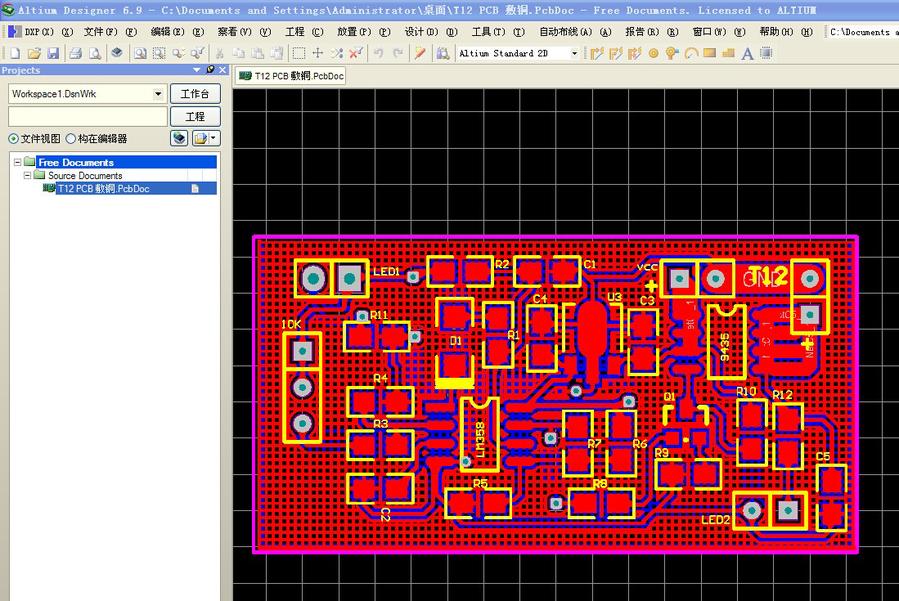Image resolution: width=899 pixels, height=601 pixels.
Task: Click the Save document toolbar icon
Action: pyautogui.click(x=53, y=53)
